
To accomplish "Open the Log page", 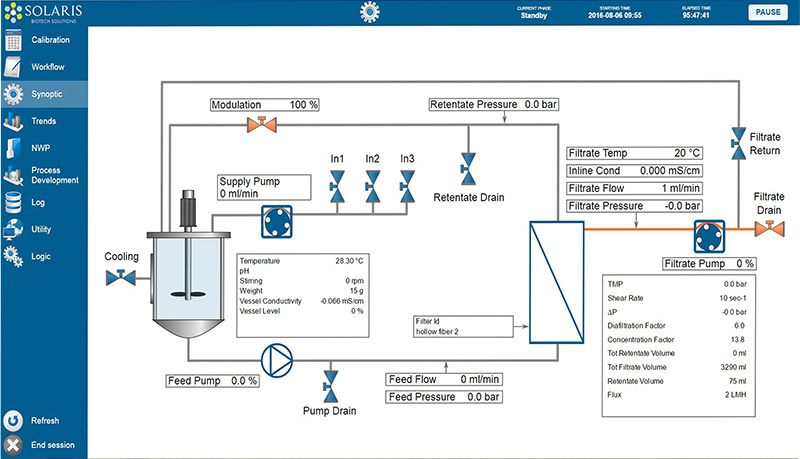I will point(44,202).
